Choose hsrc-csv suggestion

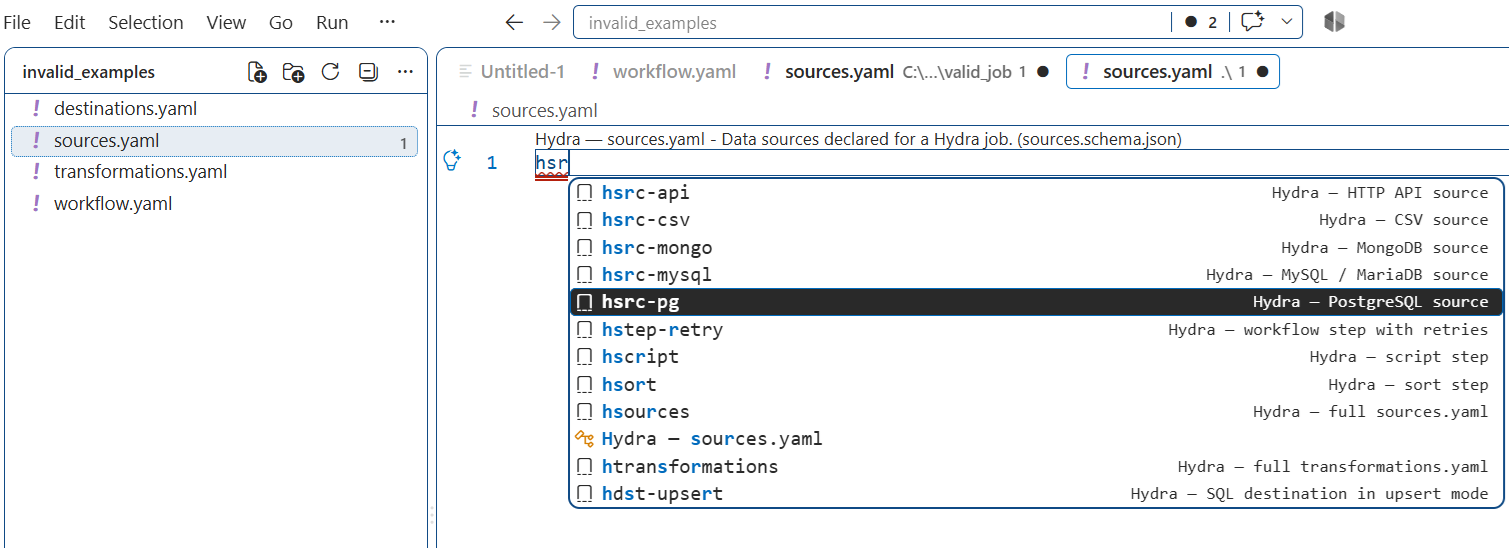pyautogui.click(x=1036, y=220)
